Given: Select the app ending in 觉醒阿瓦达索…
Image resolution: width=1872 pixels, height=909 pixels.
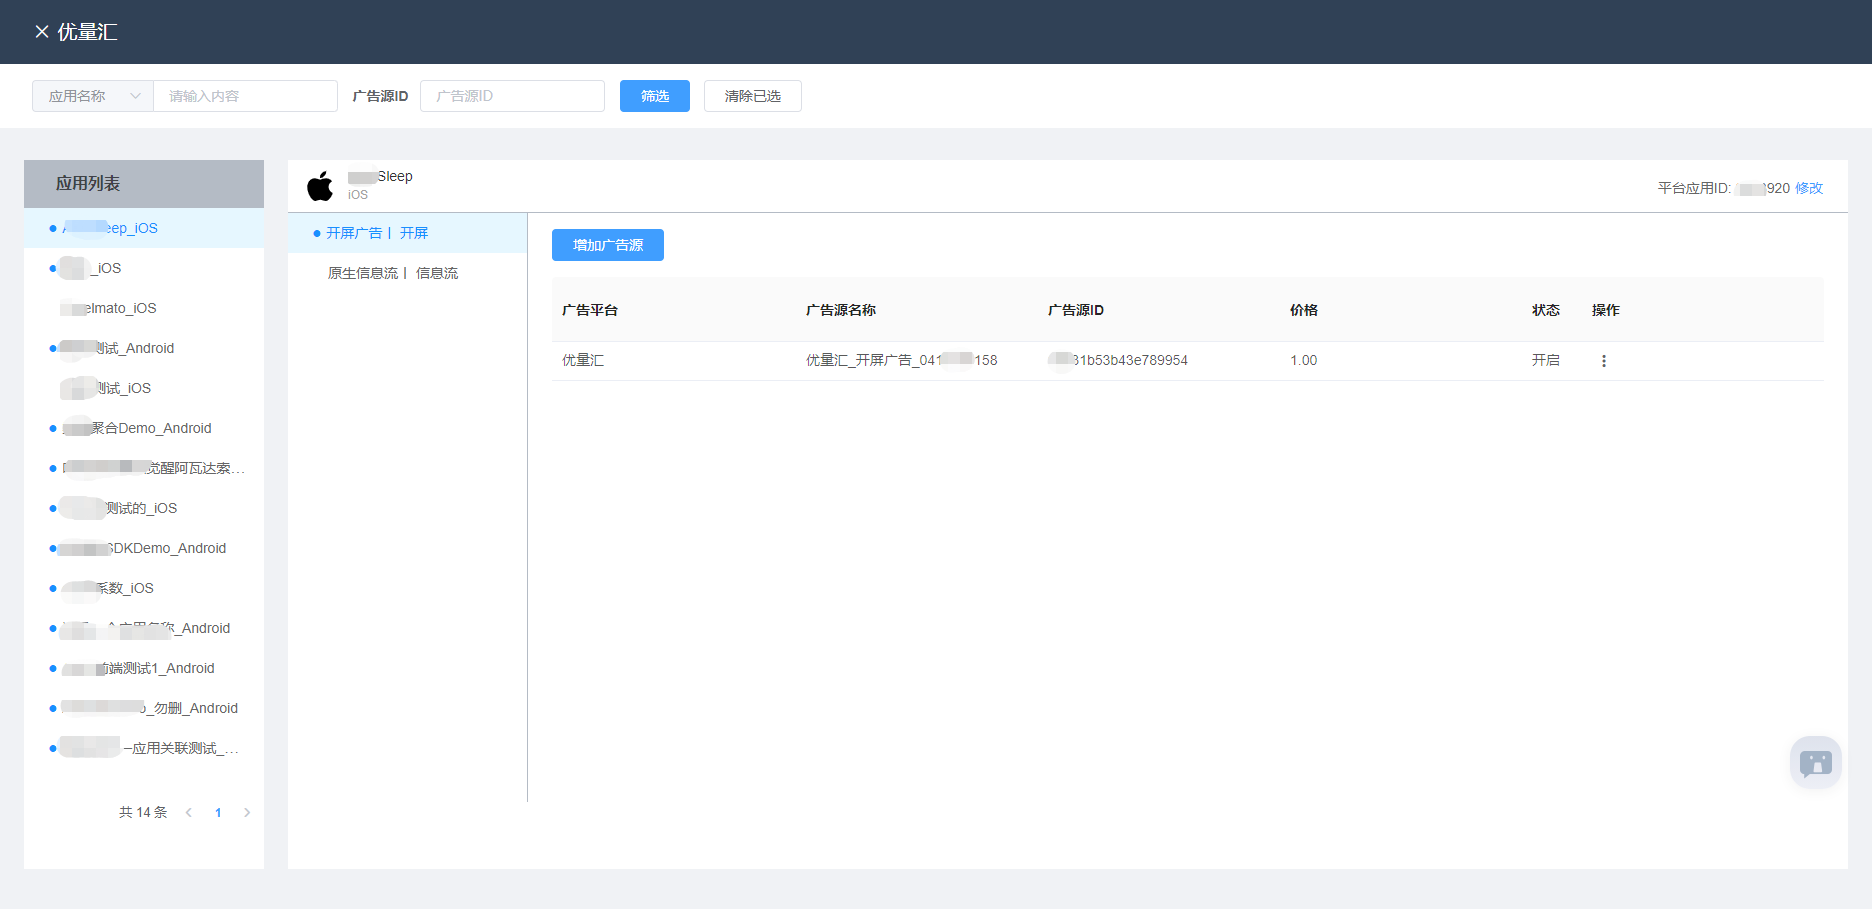Looking at the screenshot, I should (144, 468).
